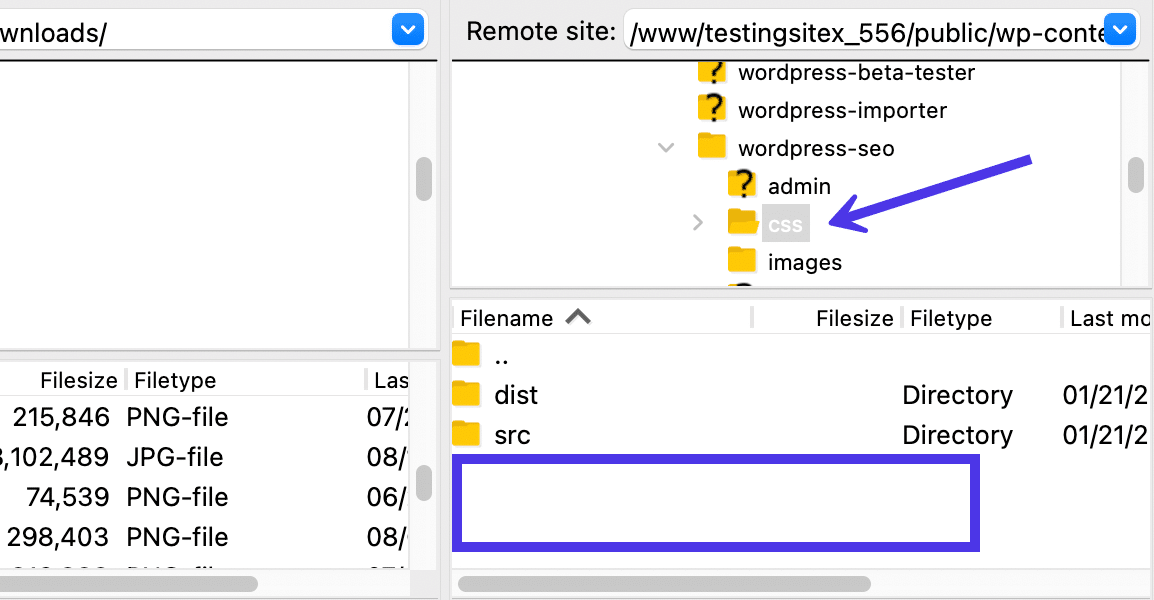Screen dimensions: 1154x600
Task: Click the remote tree vertical scrollbar
Action: 1136,175
